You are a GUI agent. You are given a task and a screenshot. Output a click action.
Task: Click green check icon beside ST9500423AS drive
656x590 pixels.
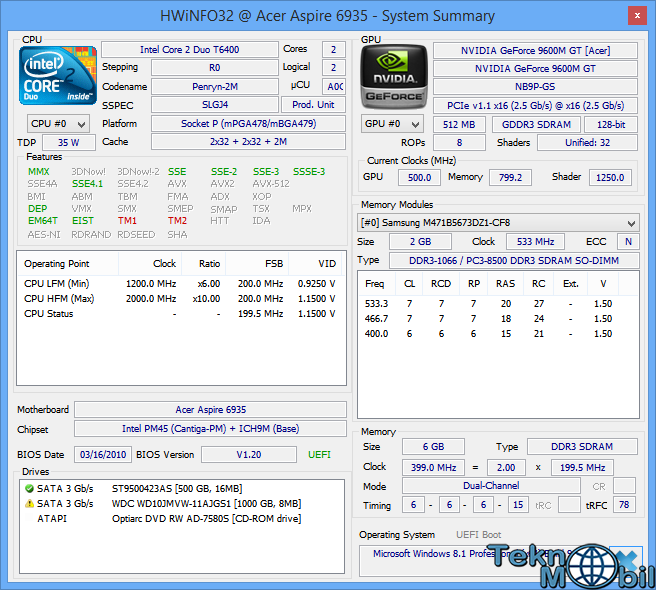(29, 488)
